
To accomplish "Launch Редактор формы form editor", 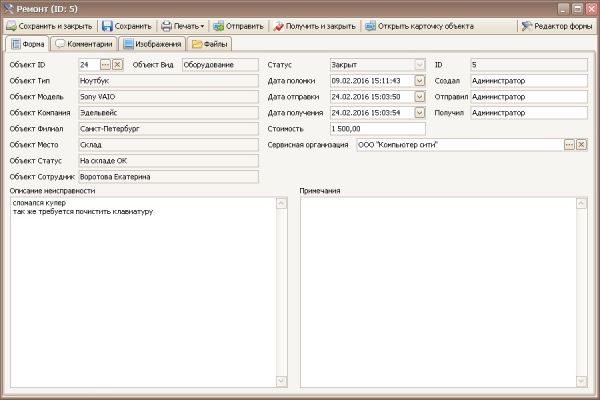I will coord(554,25).
